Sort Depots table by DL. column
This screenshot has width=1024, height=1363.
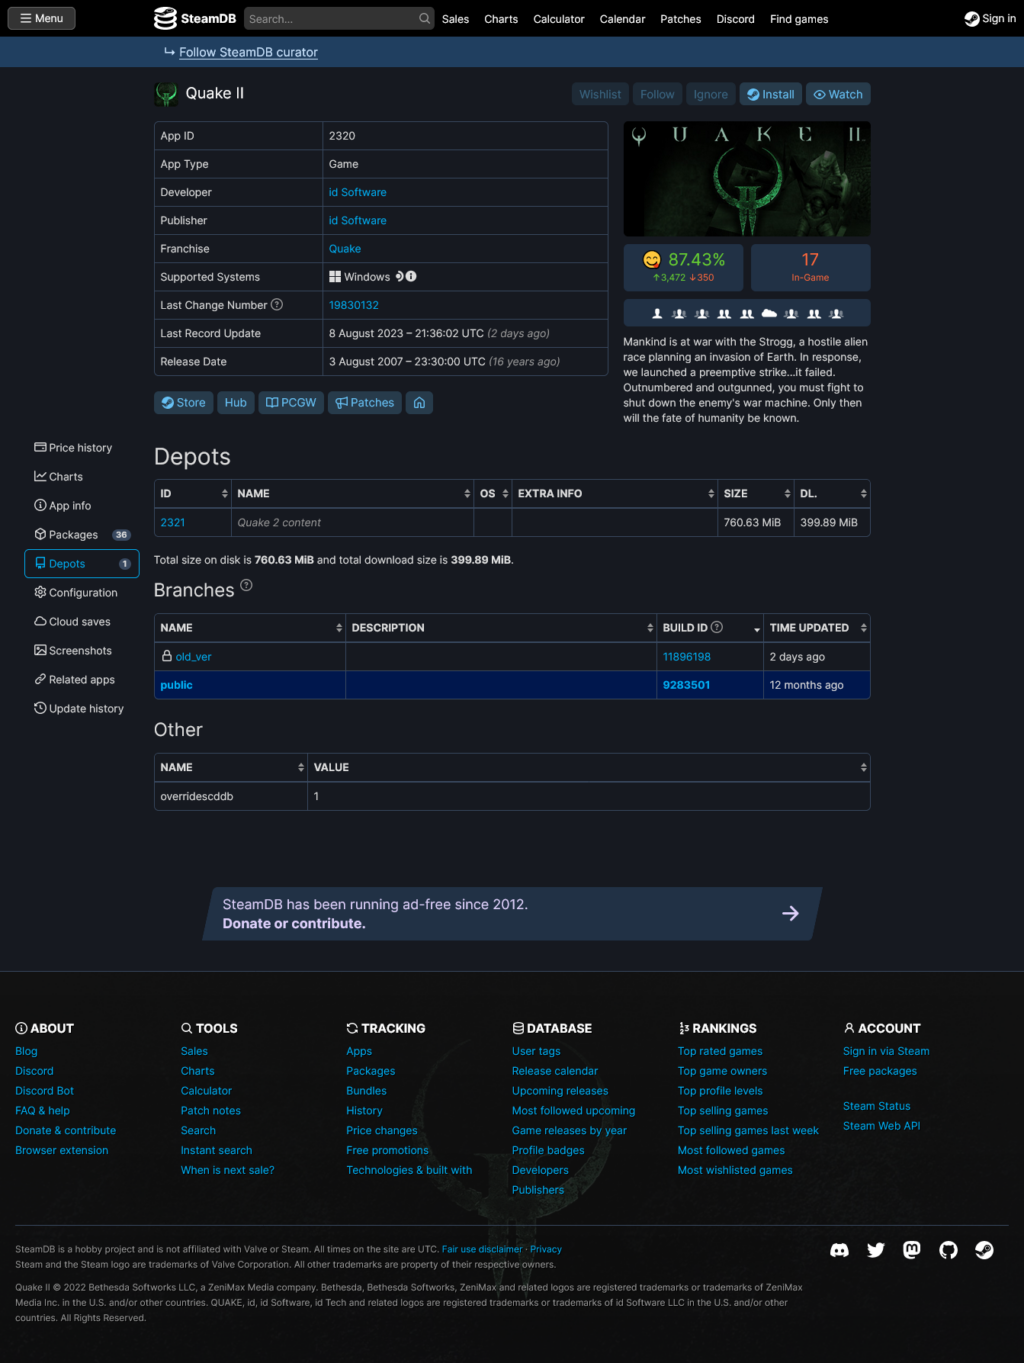pyautogui.click(x=832, y=493)
